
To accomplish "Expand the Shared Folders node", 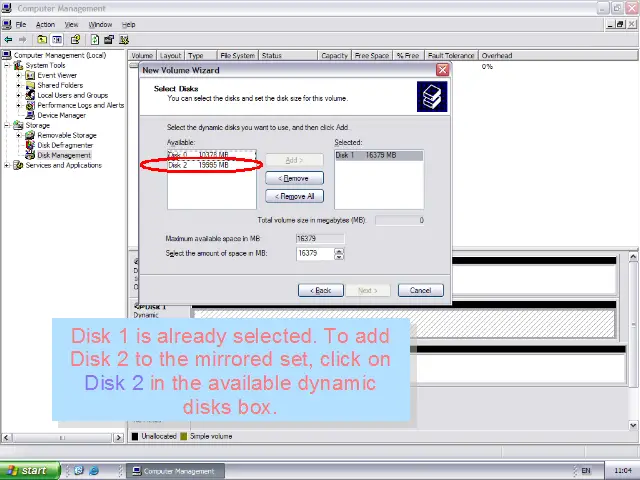I will (18, 85).
